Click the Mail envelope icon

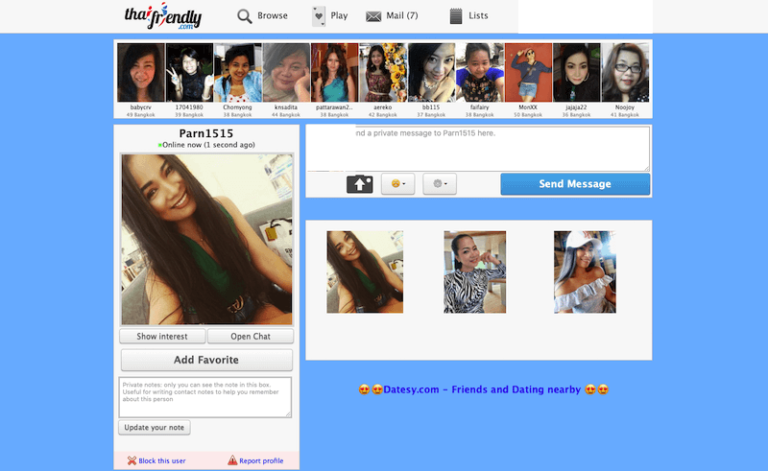[373, 16]
